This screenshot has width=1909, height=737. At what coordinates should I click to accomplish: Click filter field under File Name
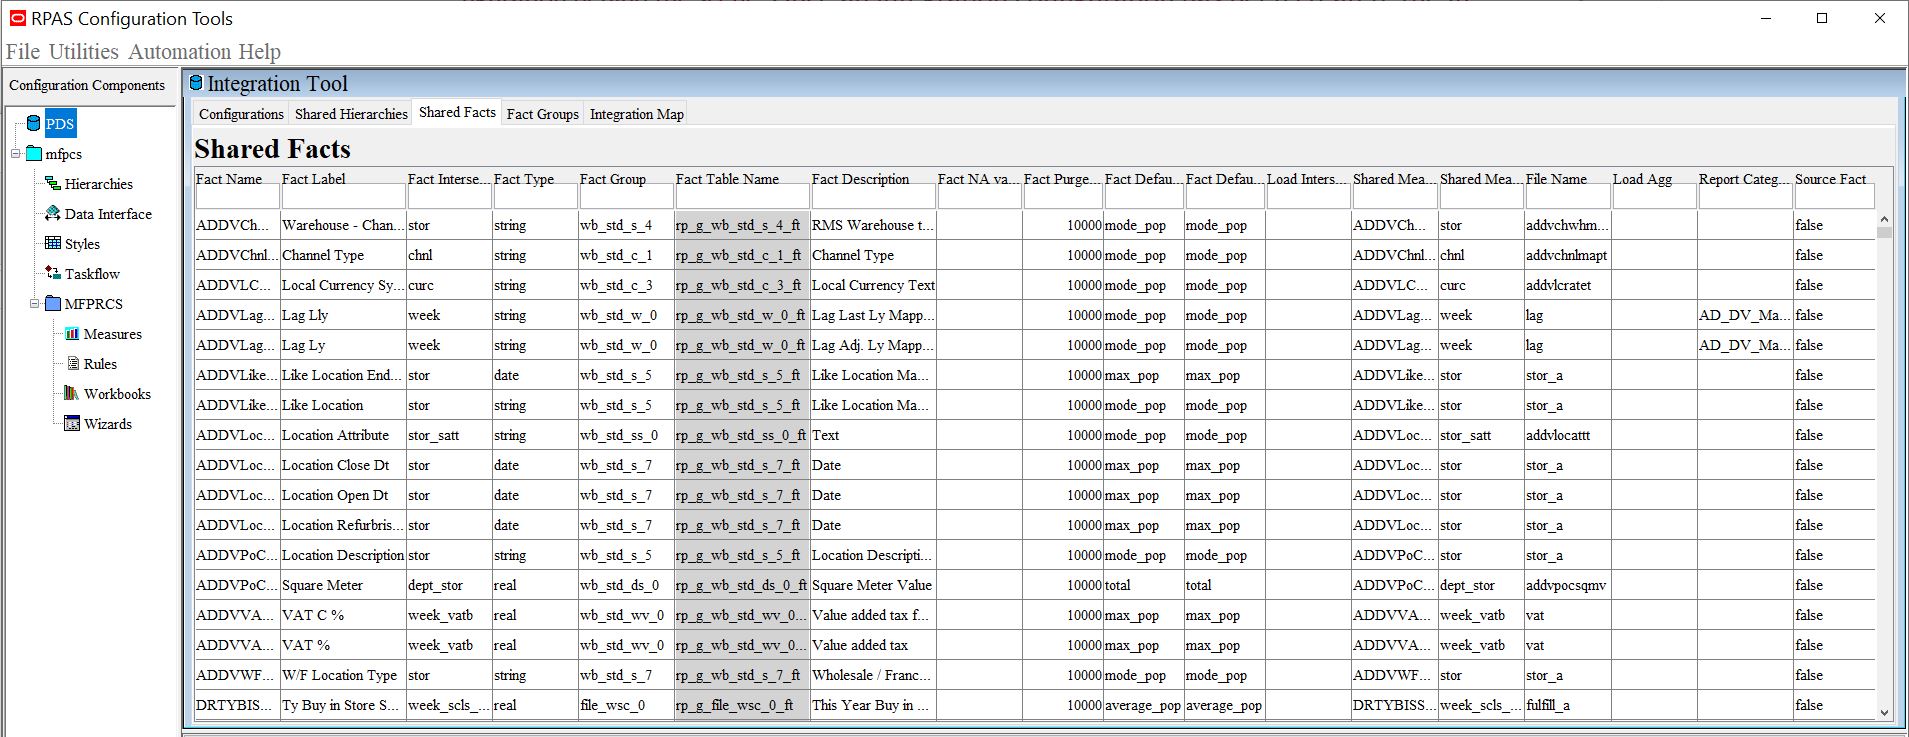coord(1567,197)
